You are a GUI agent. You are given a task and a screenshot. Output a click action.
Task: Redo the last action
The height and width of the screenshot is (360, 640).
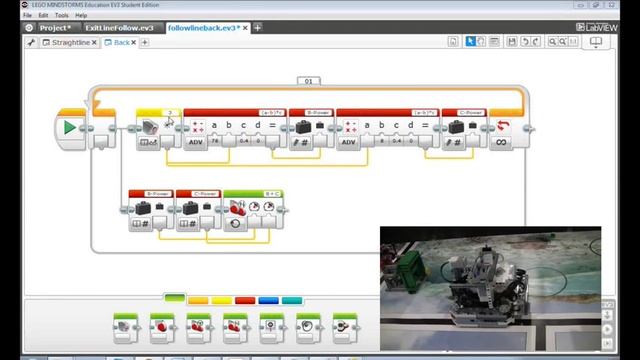[536, 41]
